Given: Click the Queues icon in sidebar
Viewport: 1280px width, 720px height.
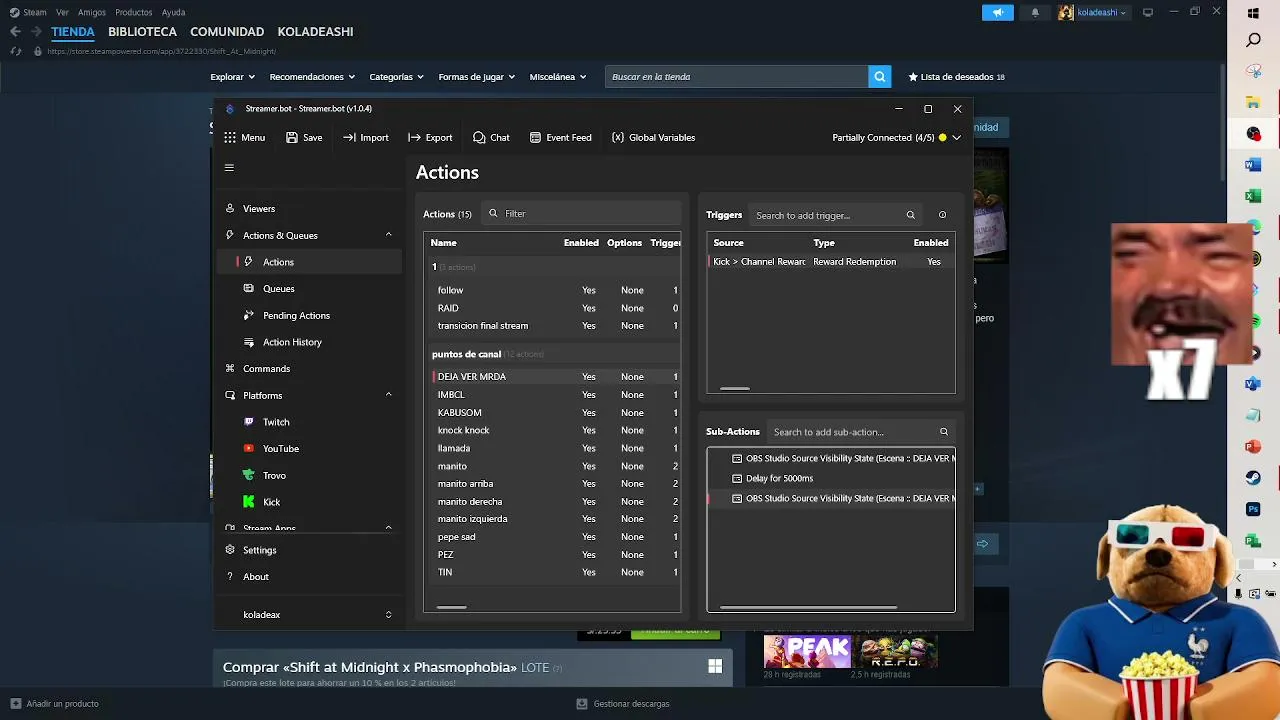Looking at the screenshot, I should click(249, 289).
